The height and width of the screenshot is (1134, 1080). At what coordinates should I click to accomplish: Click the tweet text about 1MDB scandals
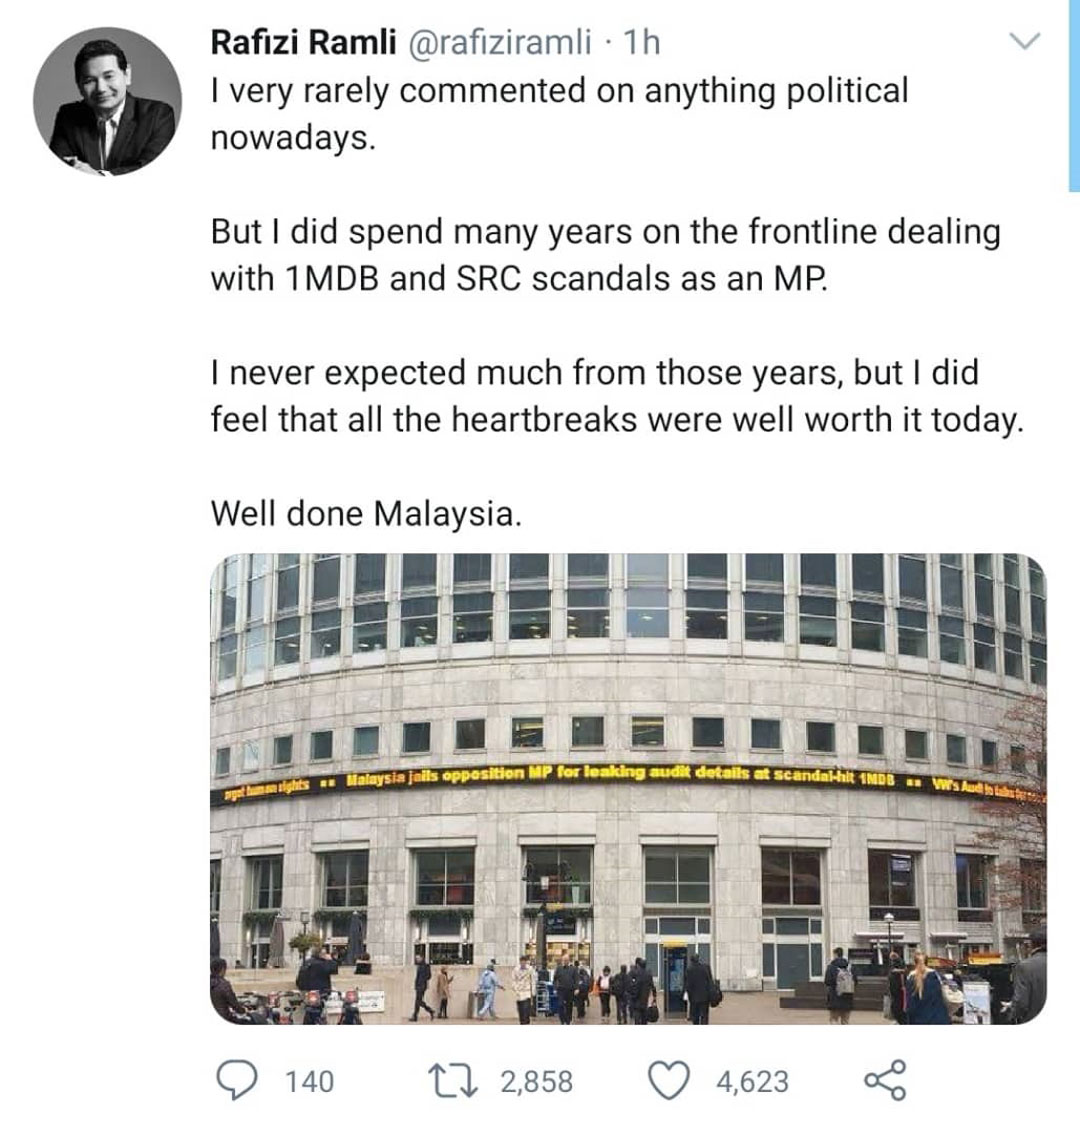[605, 255]
